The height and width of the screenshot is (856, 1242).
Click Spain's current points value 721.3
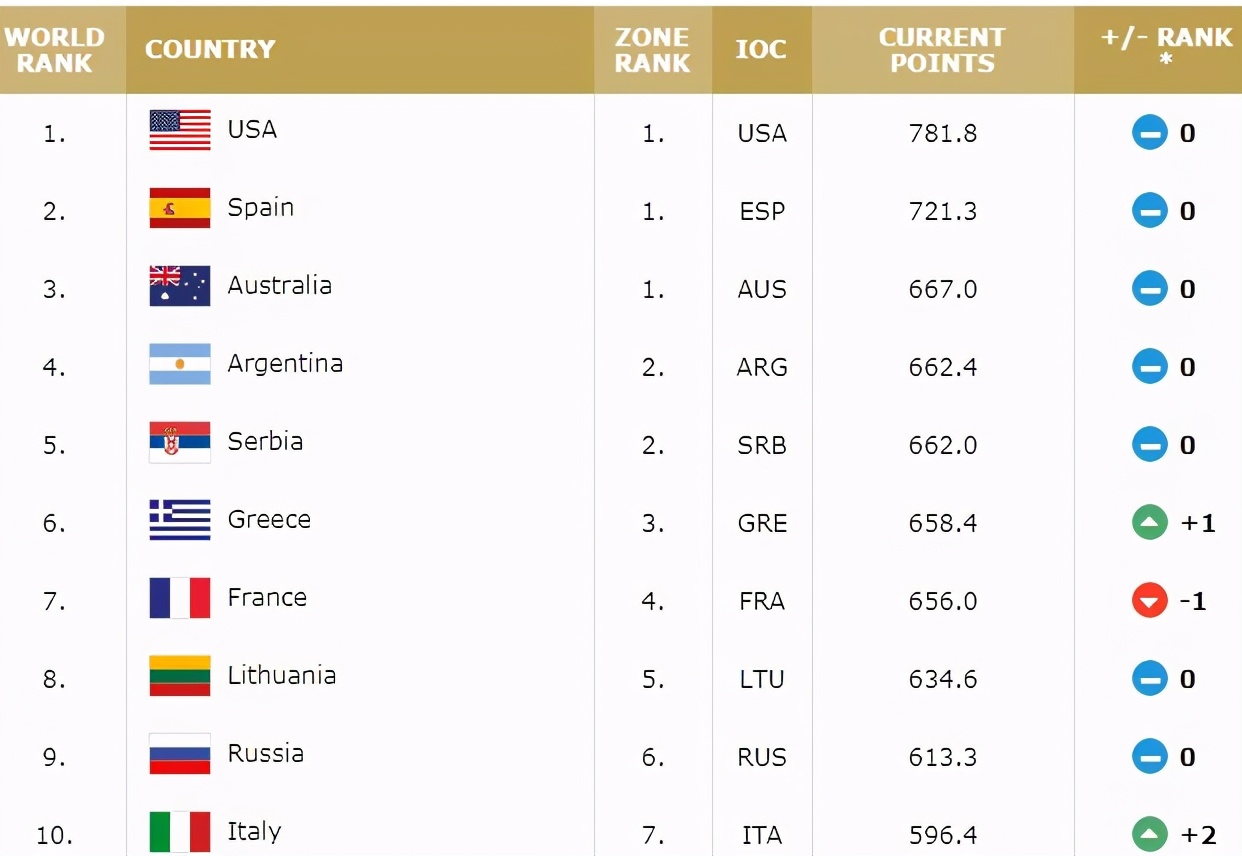coord(943,212)
